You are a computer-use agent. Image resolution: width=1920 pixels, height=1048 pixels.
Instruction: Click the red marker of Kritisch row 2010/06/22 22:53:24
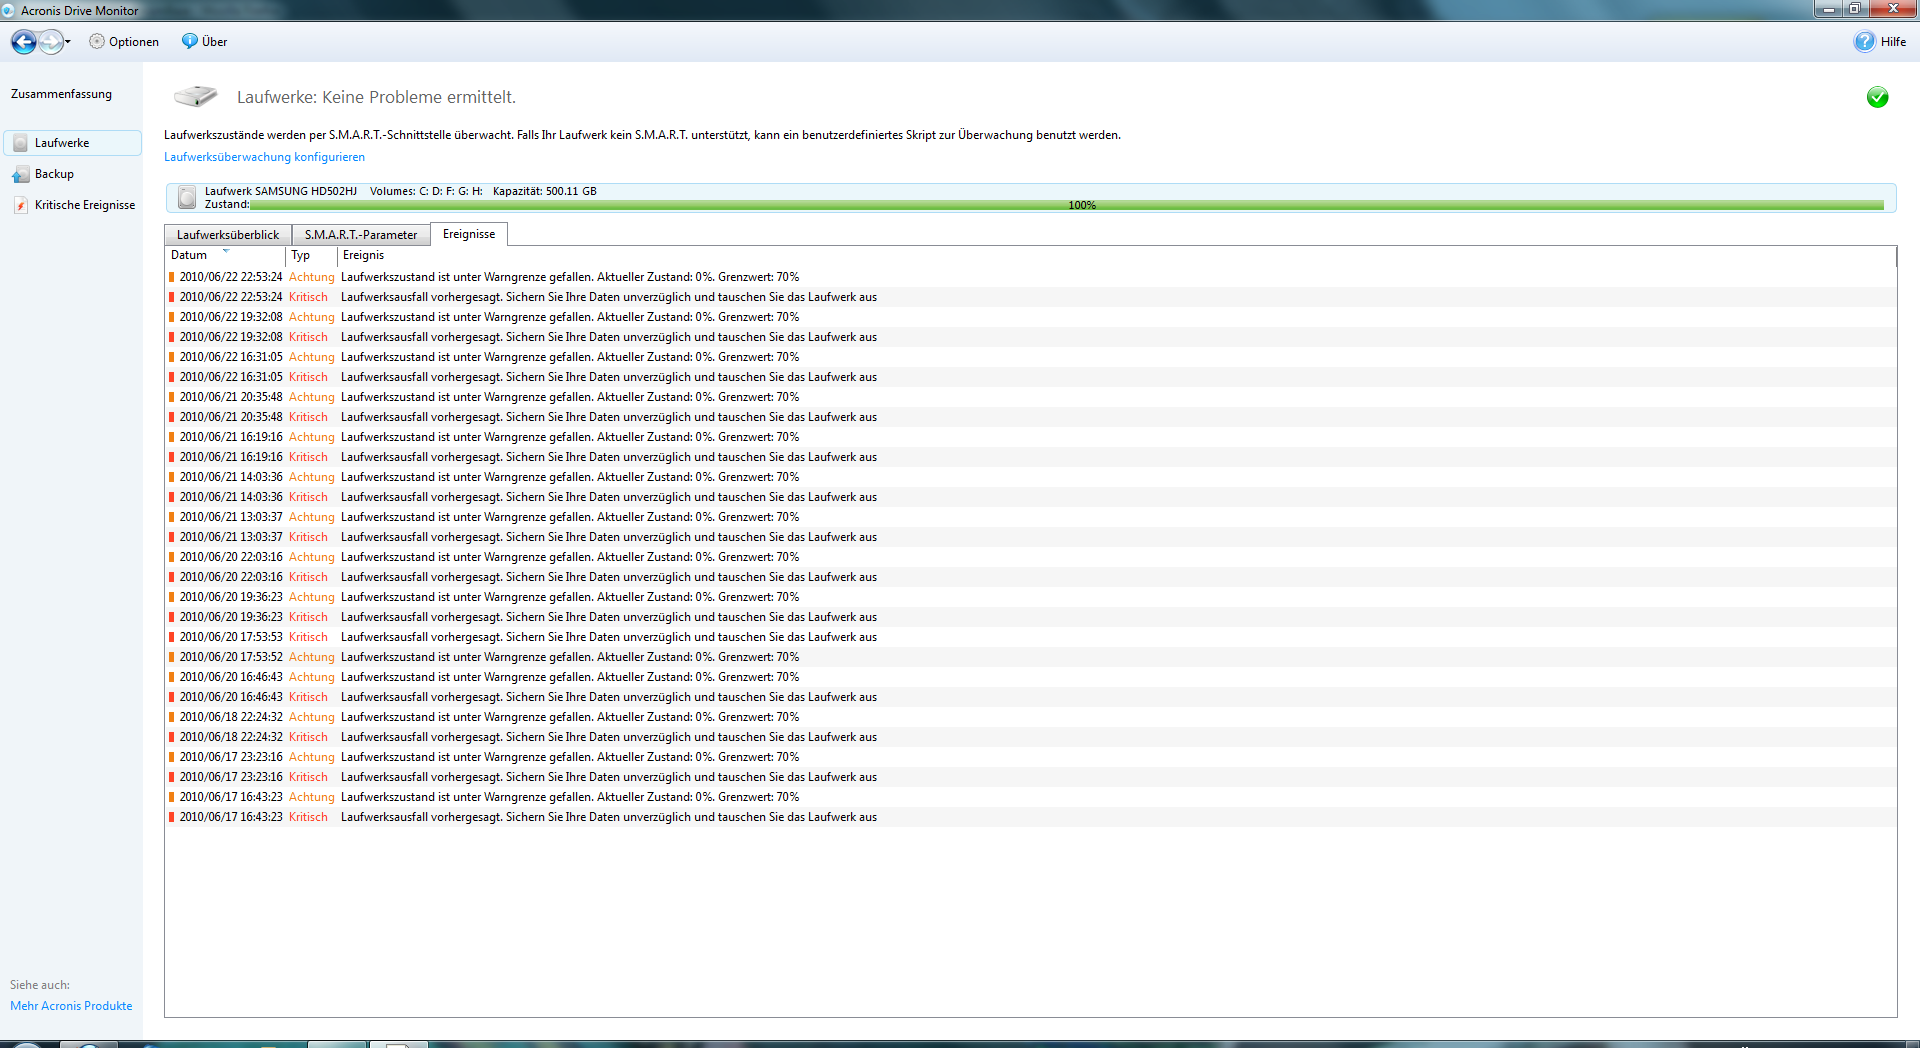click(x=171, y=297)
